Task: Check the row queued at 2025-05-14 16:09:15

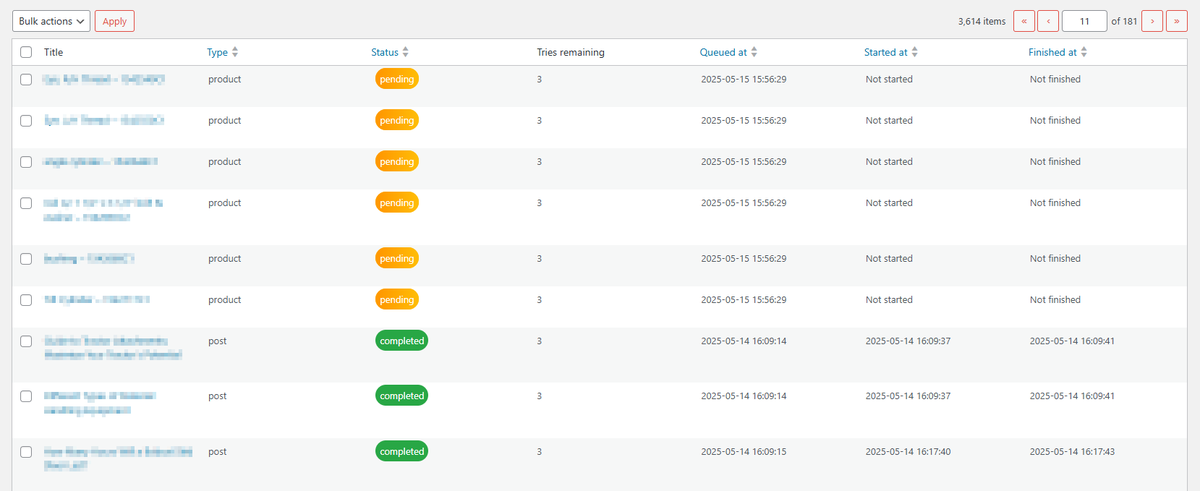Action: click(26, 452)
